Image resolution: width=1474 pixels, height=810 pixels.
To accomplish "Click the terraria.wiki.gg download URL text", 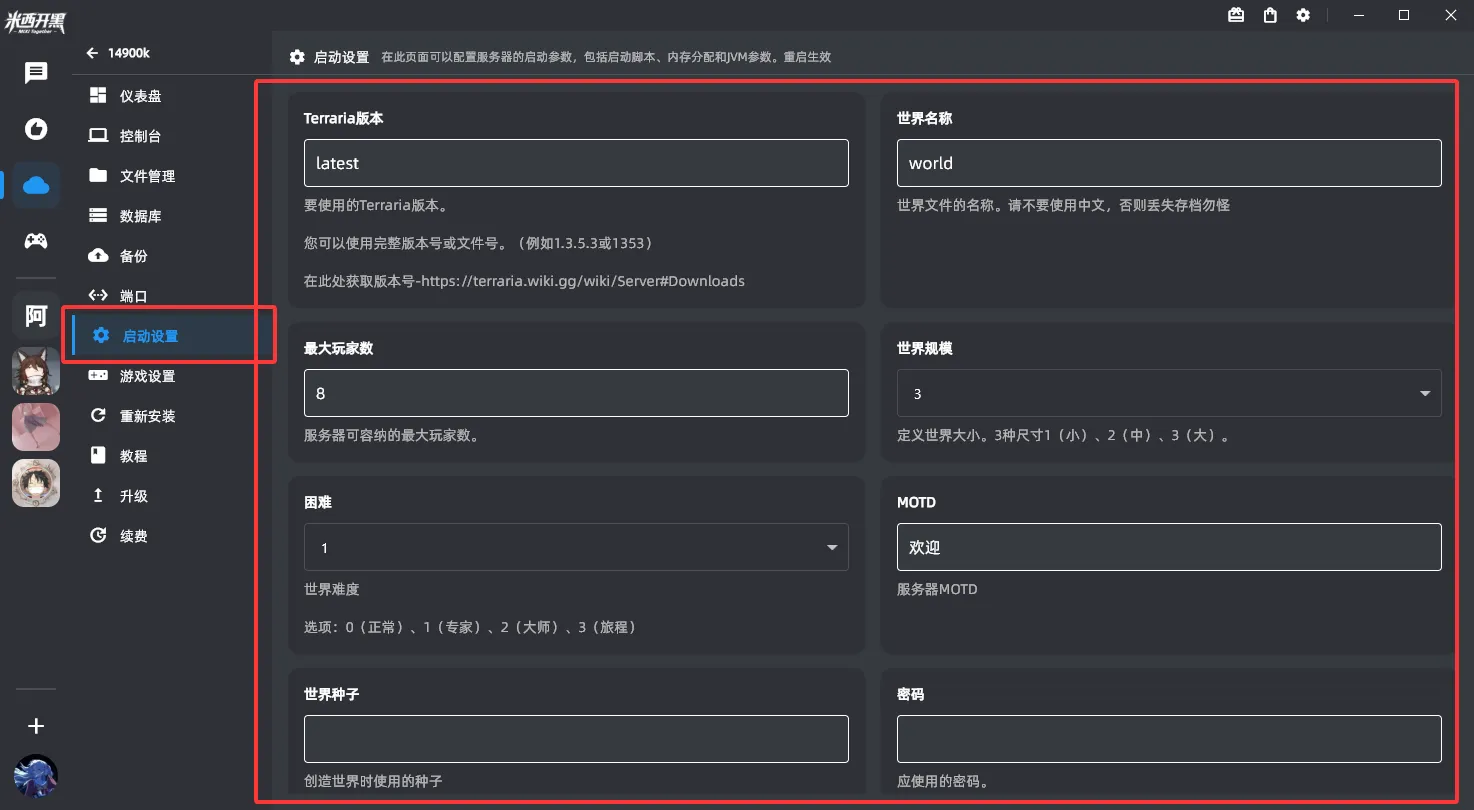I will pos(582,281).
